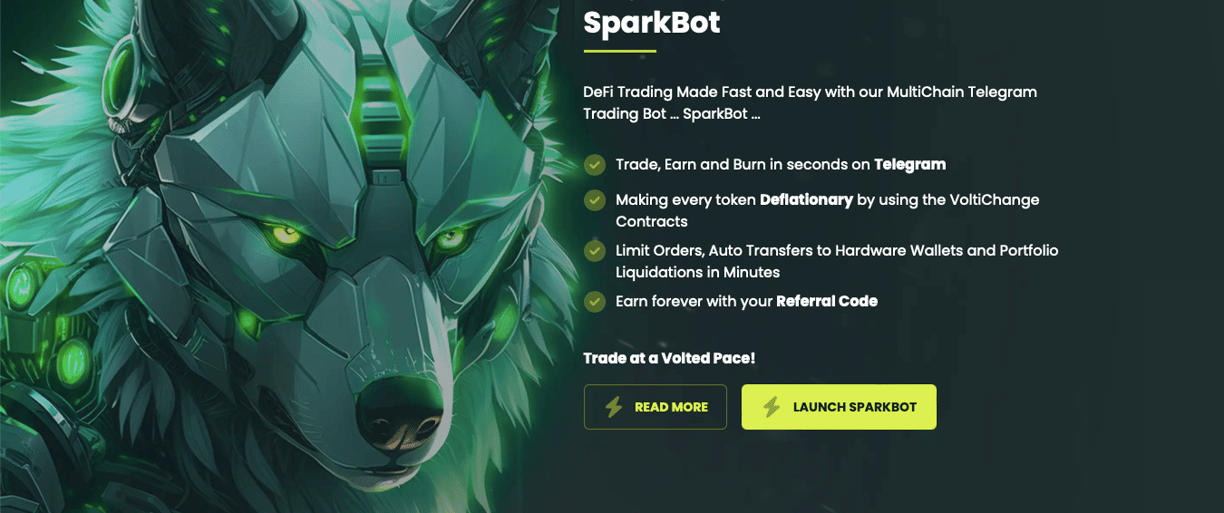The width and height of the screenshot is (1224, 513).
Task: Click the wolf's glowing left eye
Action: 287,236
